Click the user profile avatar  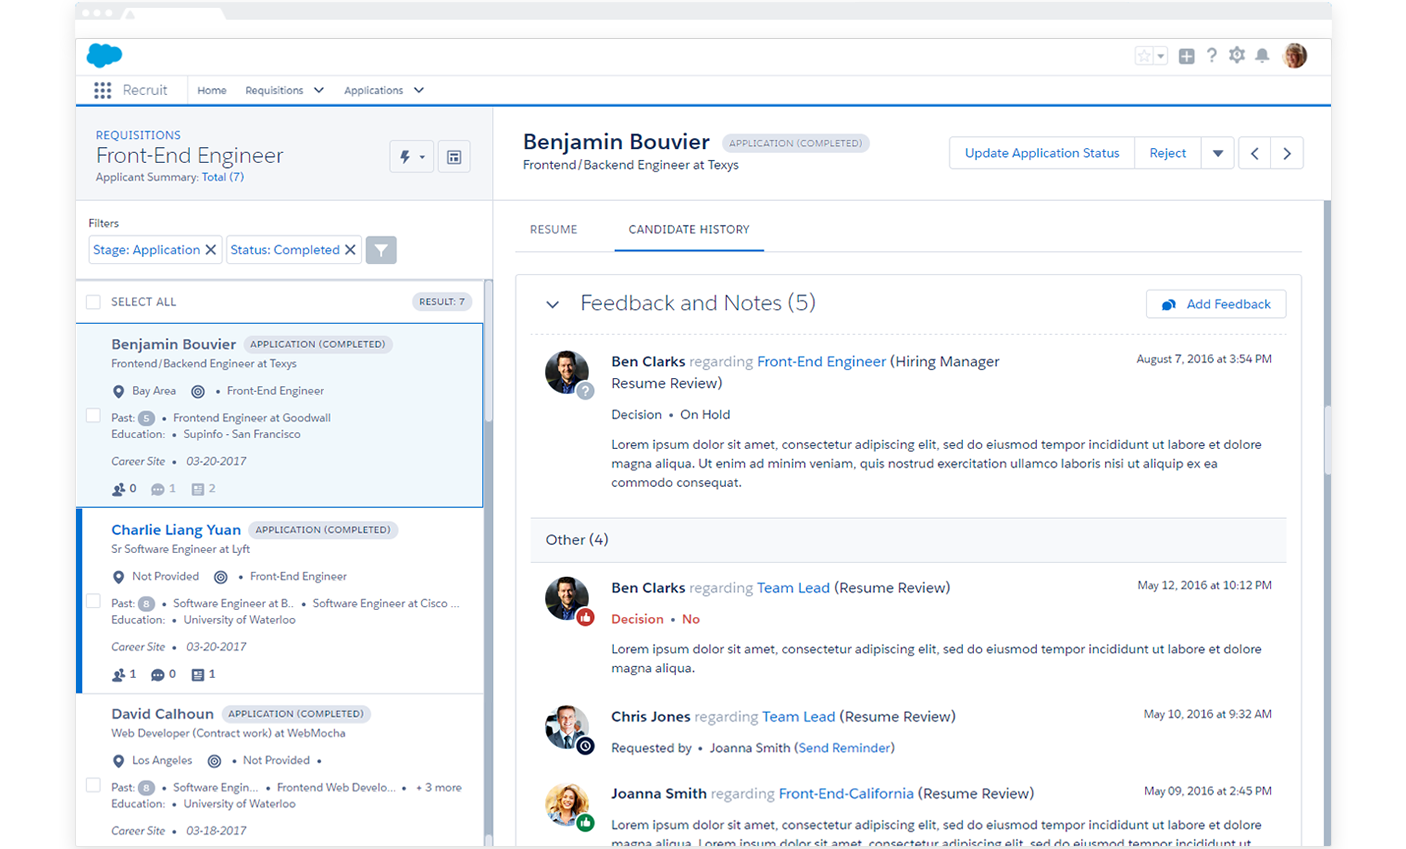1295,56
